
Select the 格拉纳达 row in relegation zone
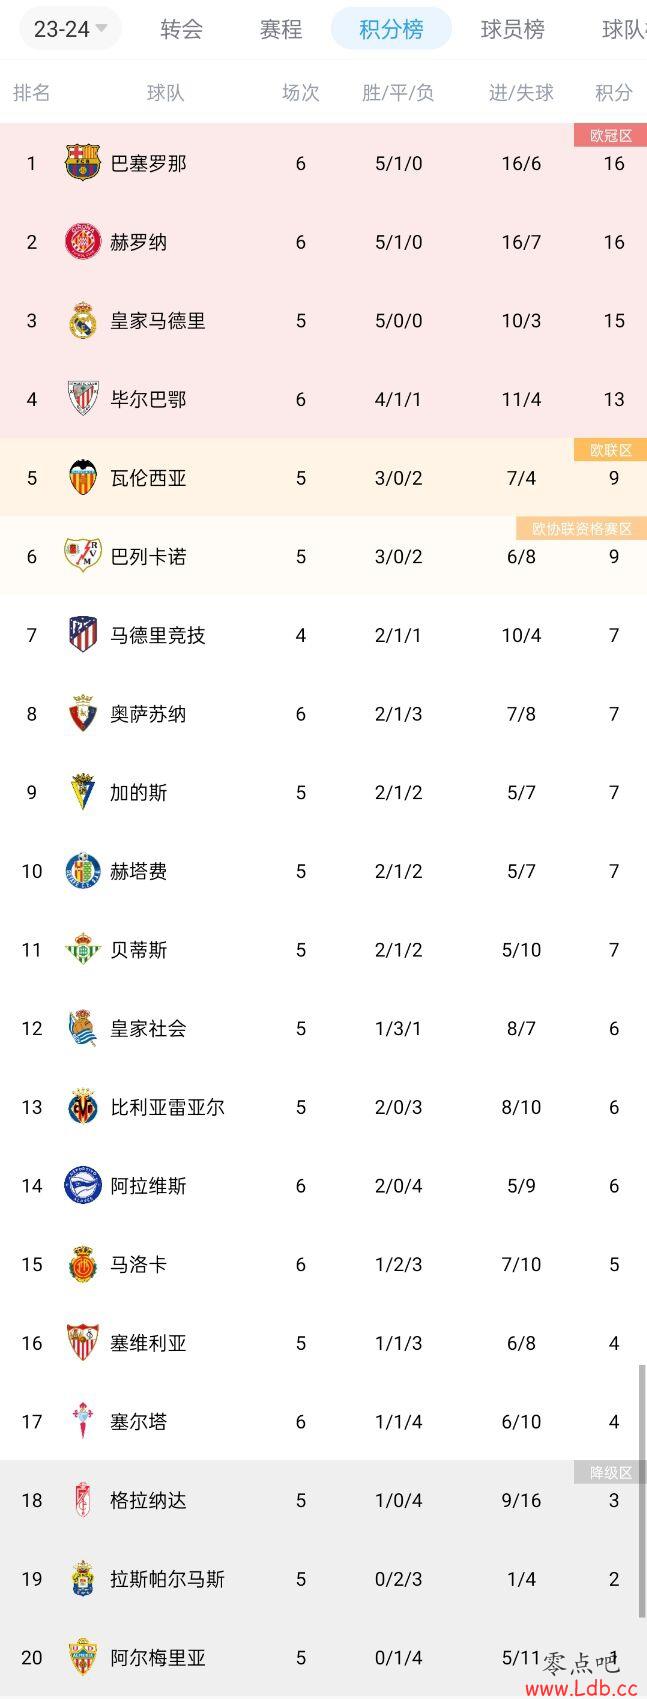(x=323, y=1500)
